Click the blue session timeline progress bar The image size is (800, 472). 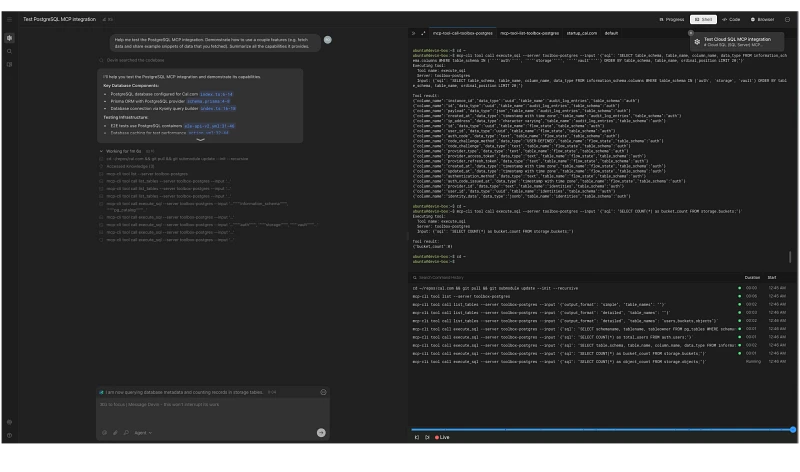click(601, 430)
